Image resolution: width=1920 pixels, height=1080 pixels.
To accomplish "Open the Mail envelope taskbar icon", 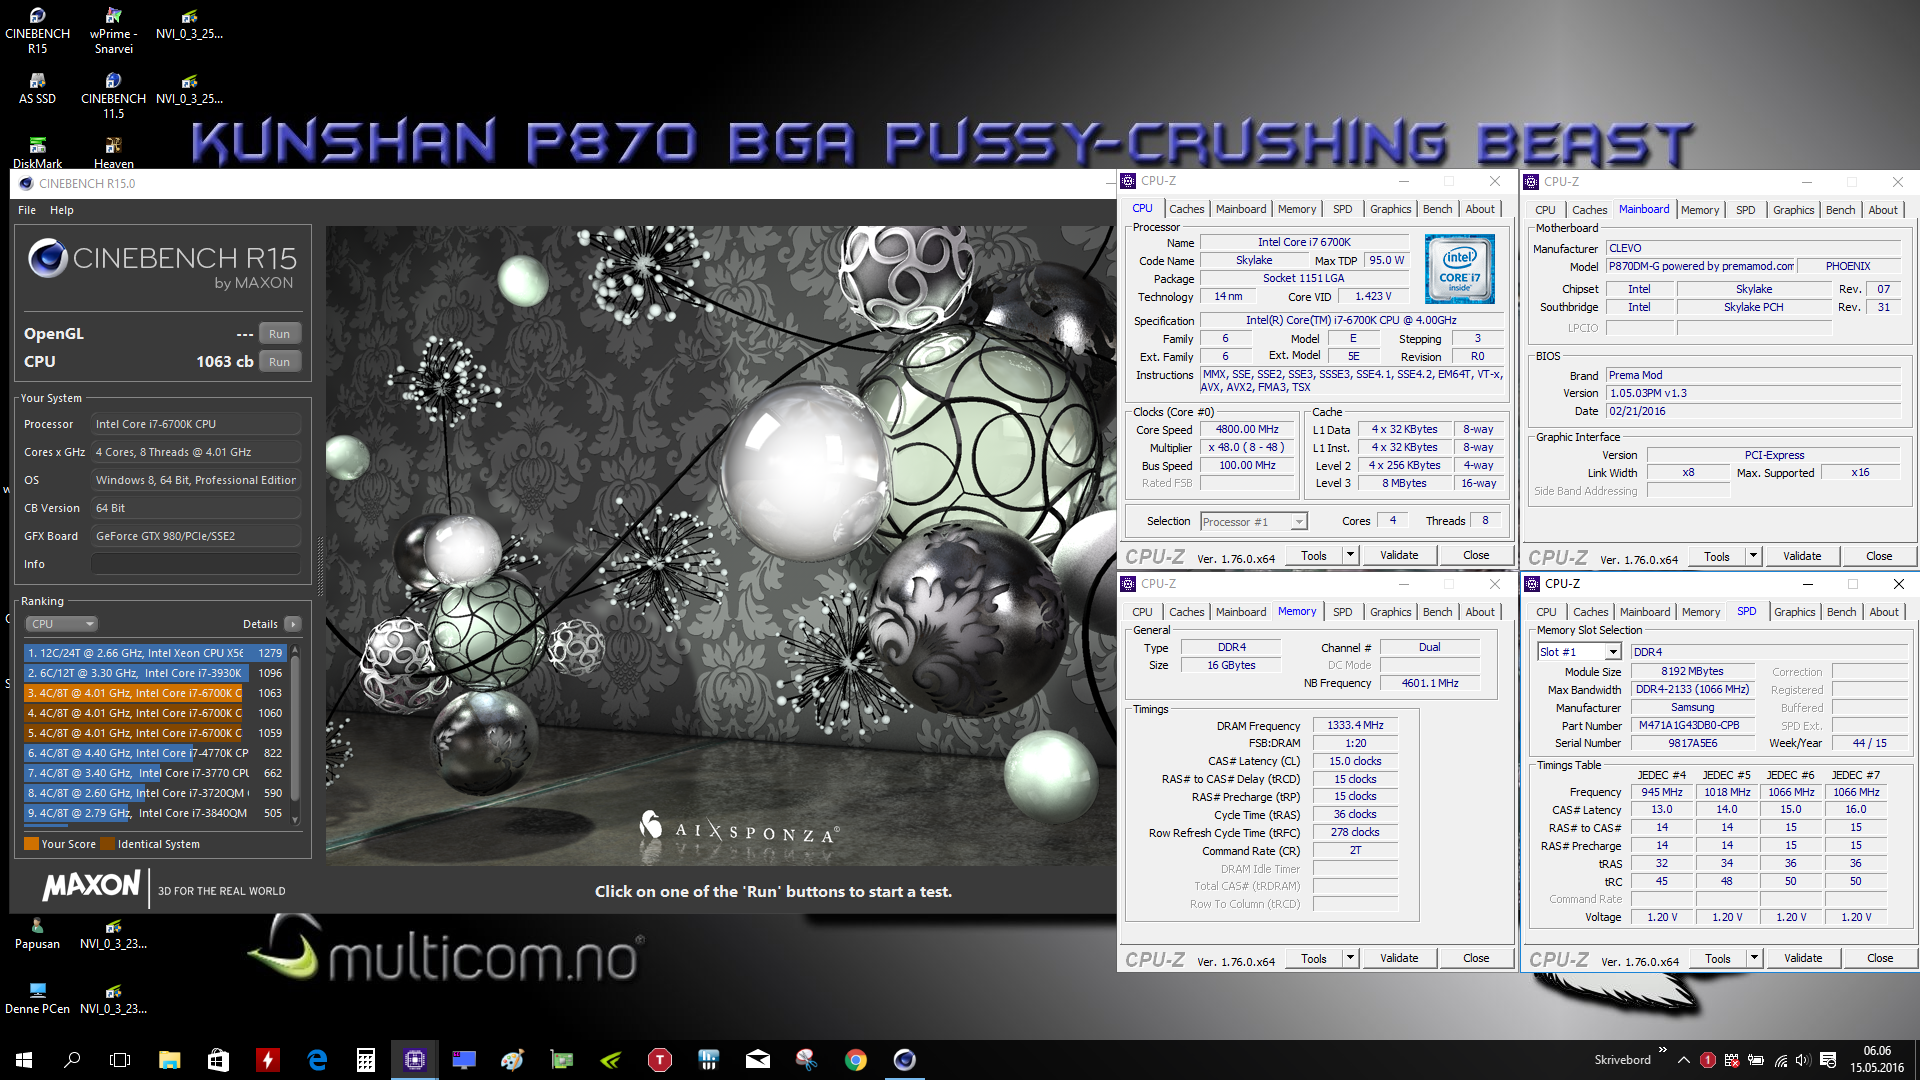I will tap(757, 1060).
